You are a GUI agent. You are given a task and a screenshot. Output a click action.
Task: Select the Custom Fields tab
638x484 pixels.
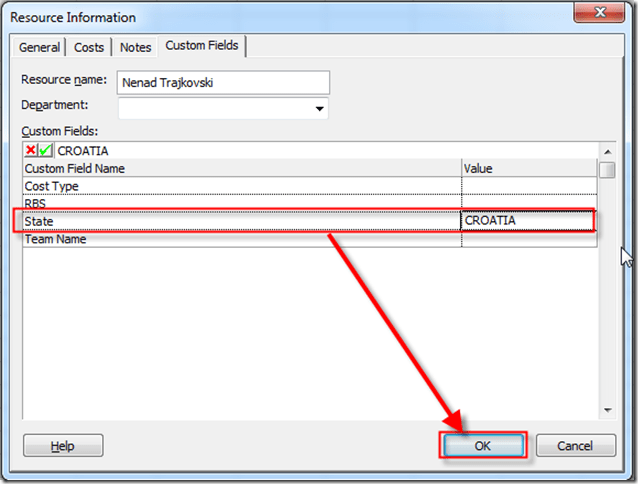click(x=203, y=46)
